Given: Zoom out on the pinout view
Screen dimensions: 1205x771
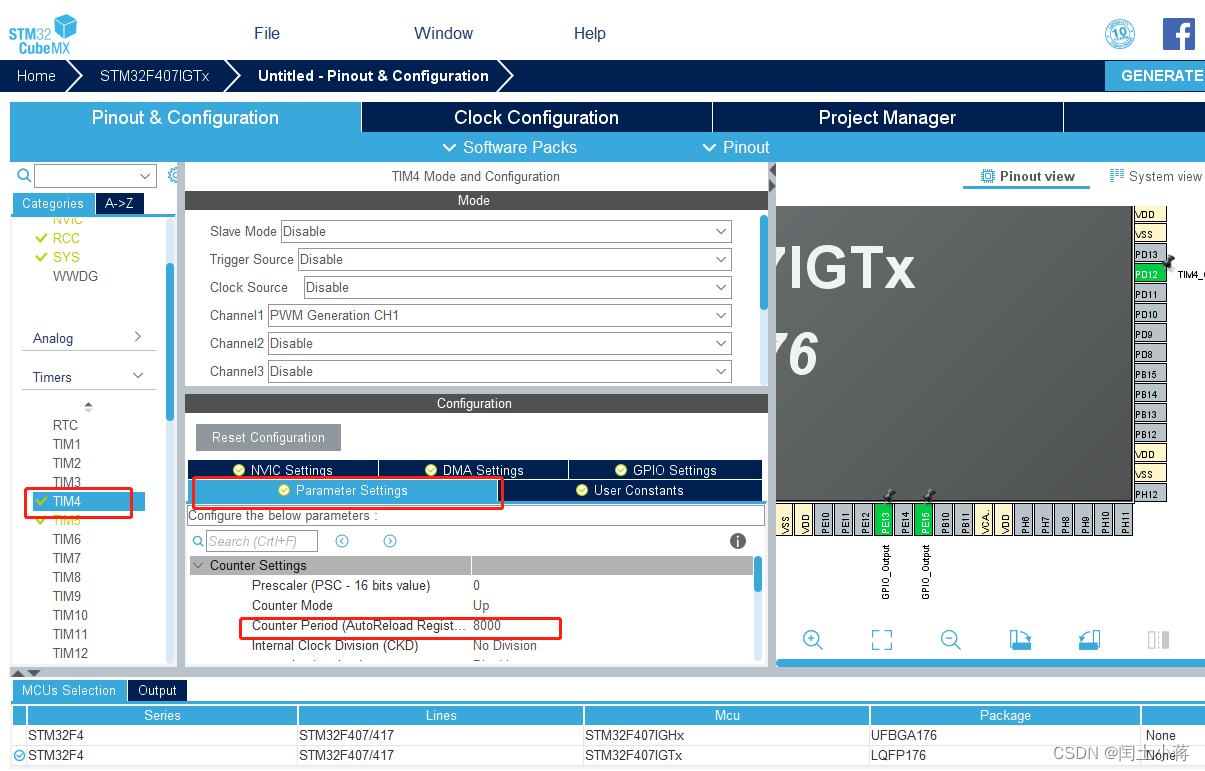Looking at the screenshot, I should click(950, 640).
